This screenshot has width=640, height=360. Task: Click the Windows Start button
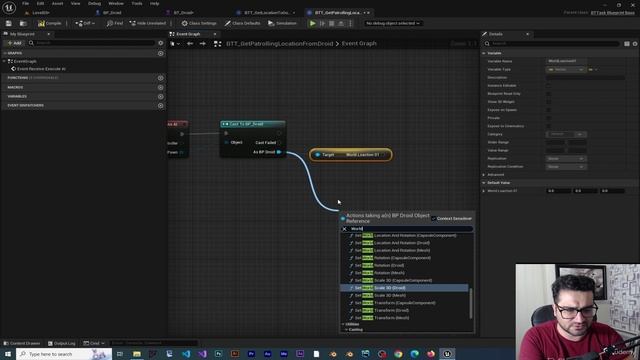pyautogui.click(x=8, y=354)
